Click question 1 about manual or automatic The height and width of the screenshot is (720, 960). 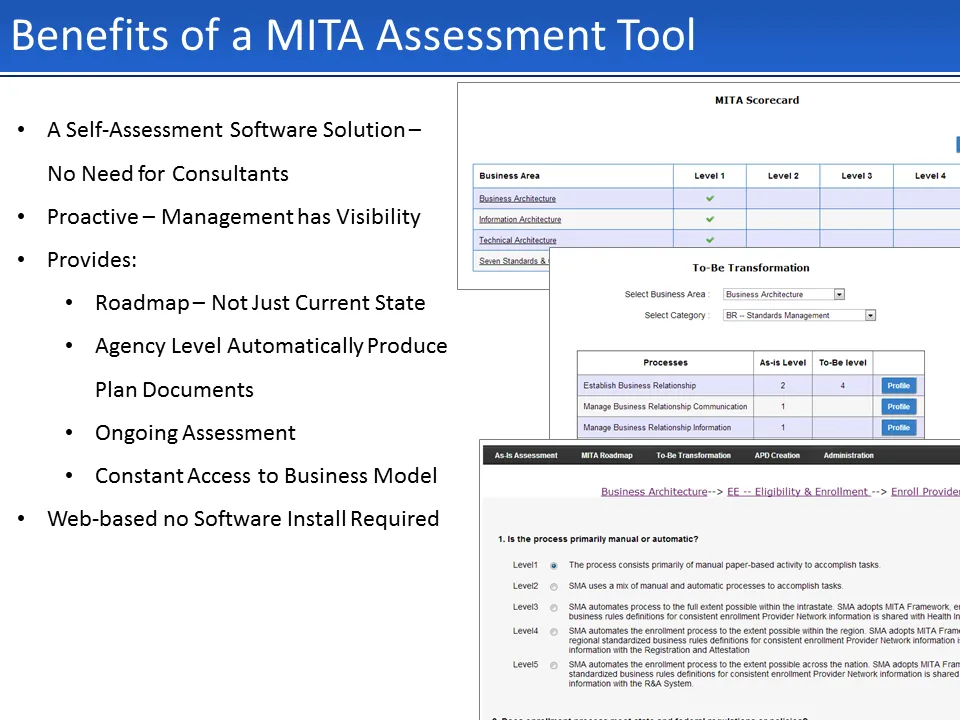[x=598, y=539]
